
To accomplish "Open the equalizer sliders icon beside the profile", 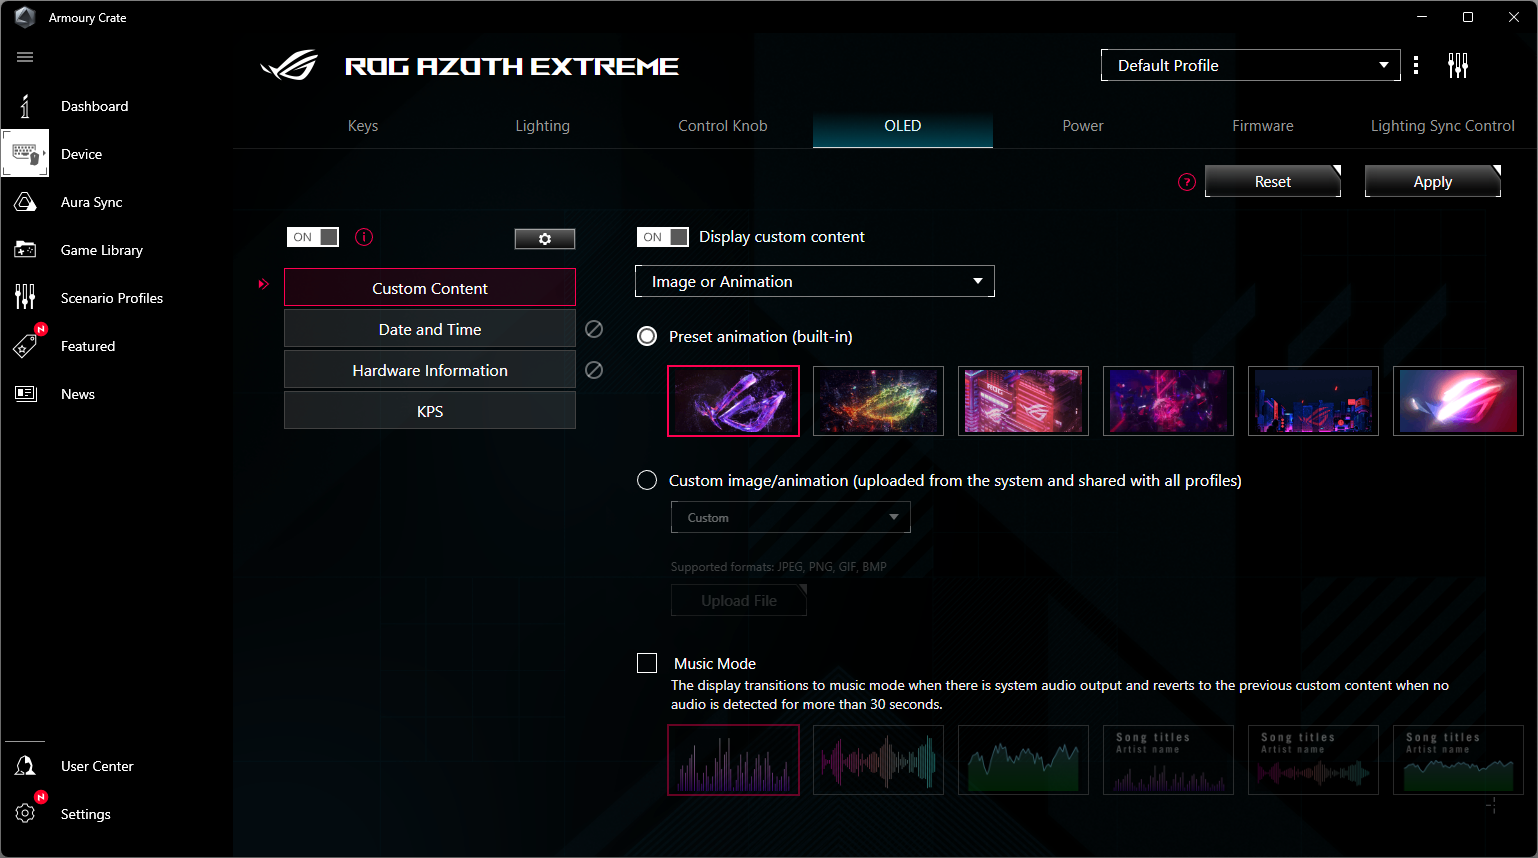I will 1458,66.
